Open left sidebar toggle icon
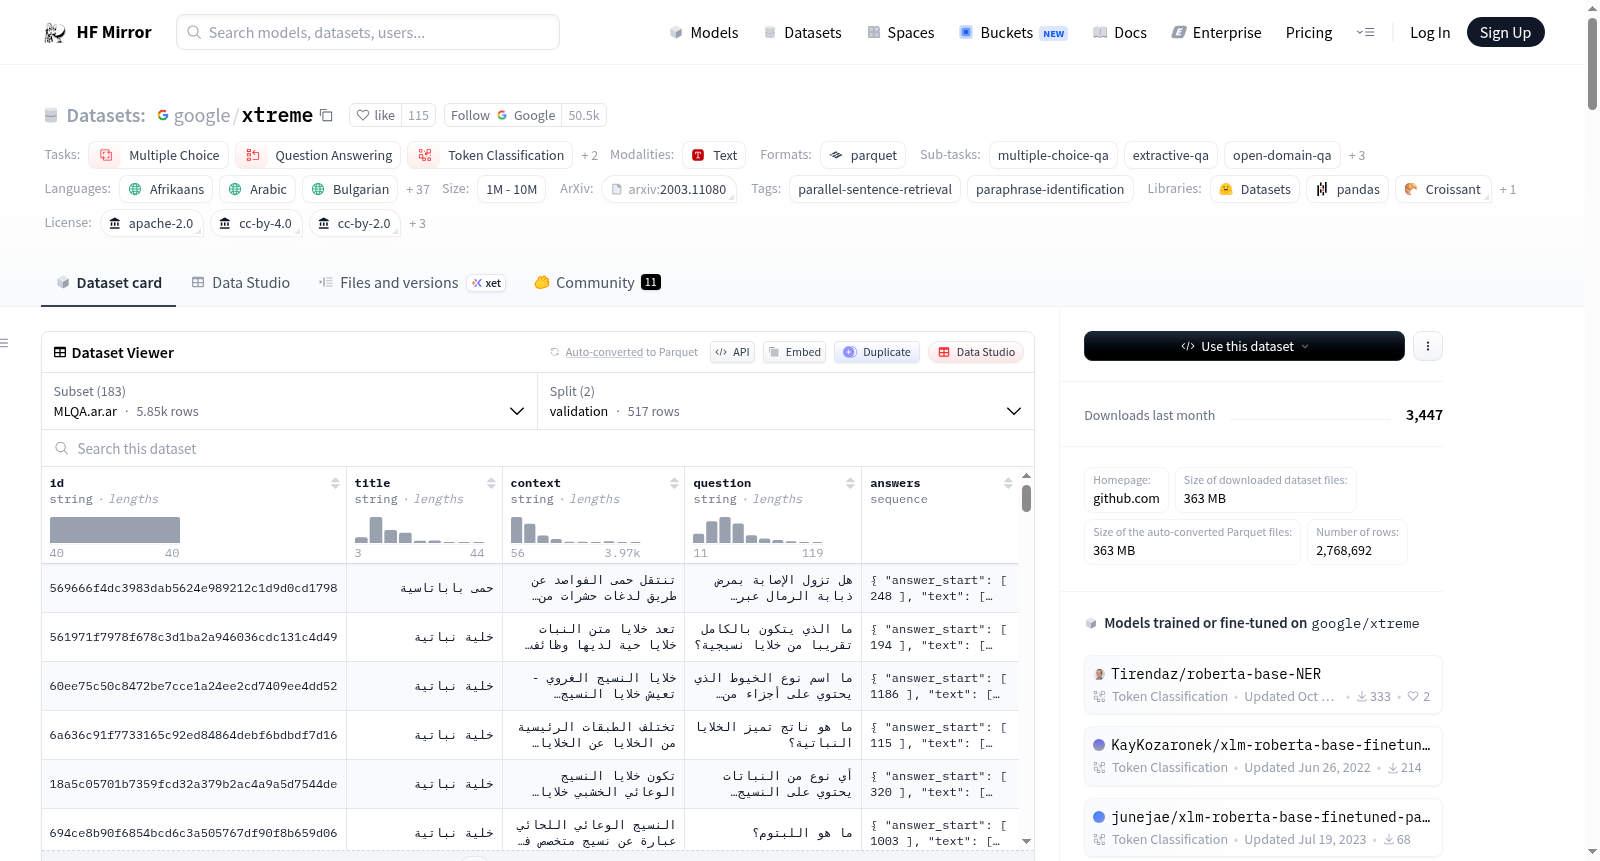Viewport: 1600px width, 861px height. (4, 343)
